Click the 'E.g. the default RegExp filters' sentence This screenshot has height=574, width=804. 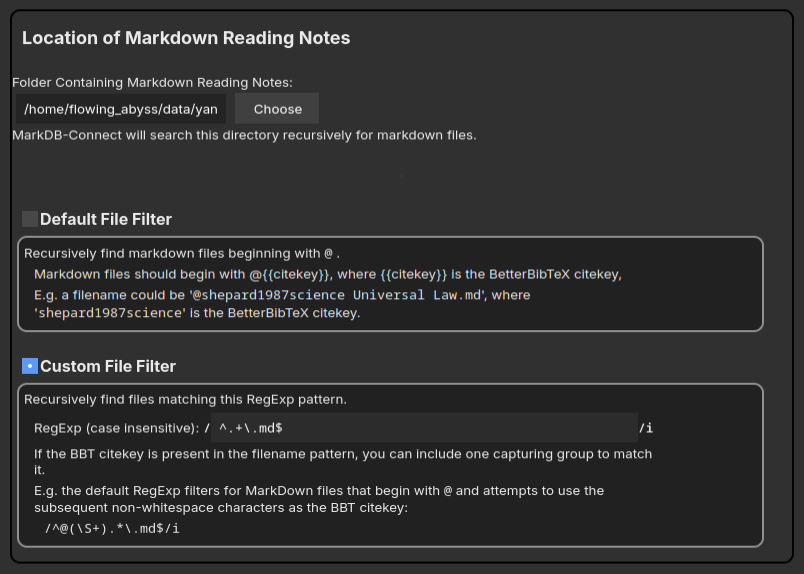coord(319,499)
